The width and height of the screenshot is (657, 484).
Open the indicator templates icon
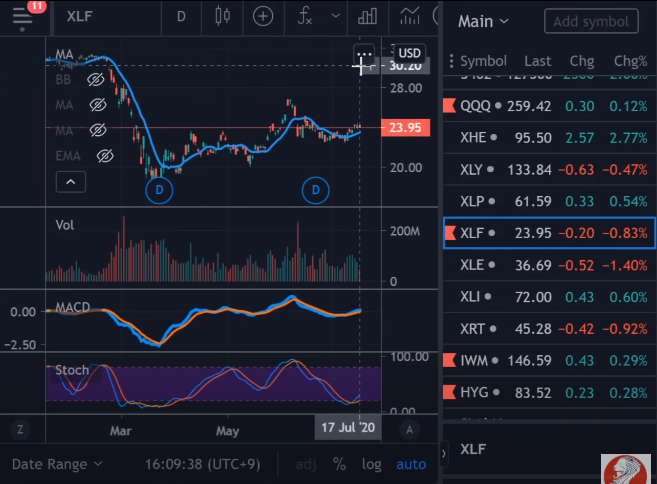[x=410, y=16]
